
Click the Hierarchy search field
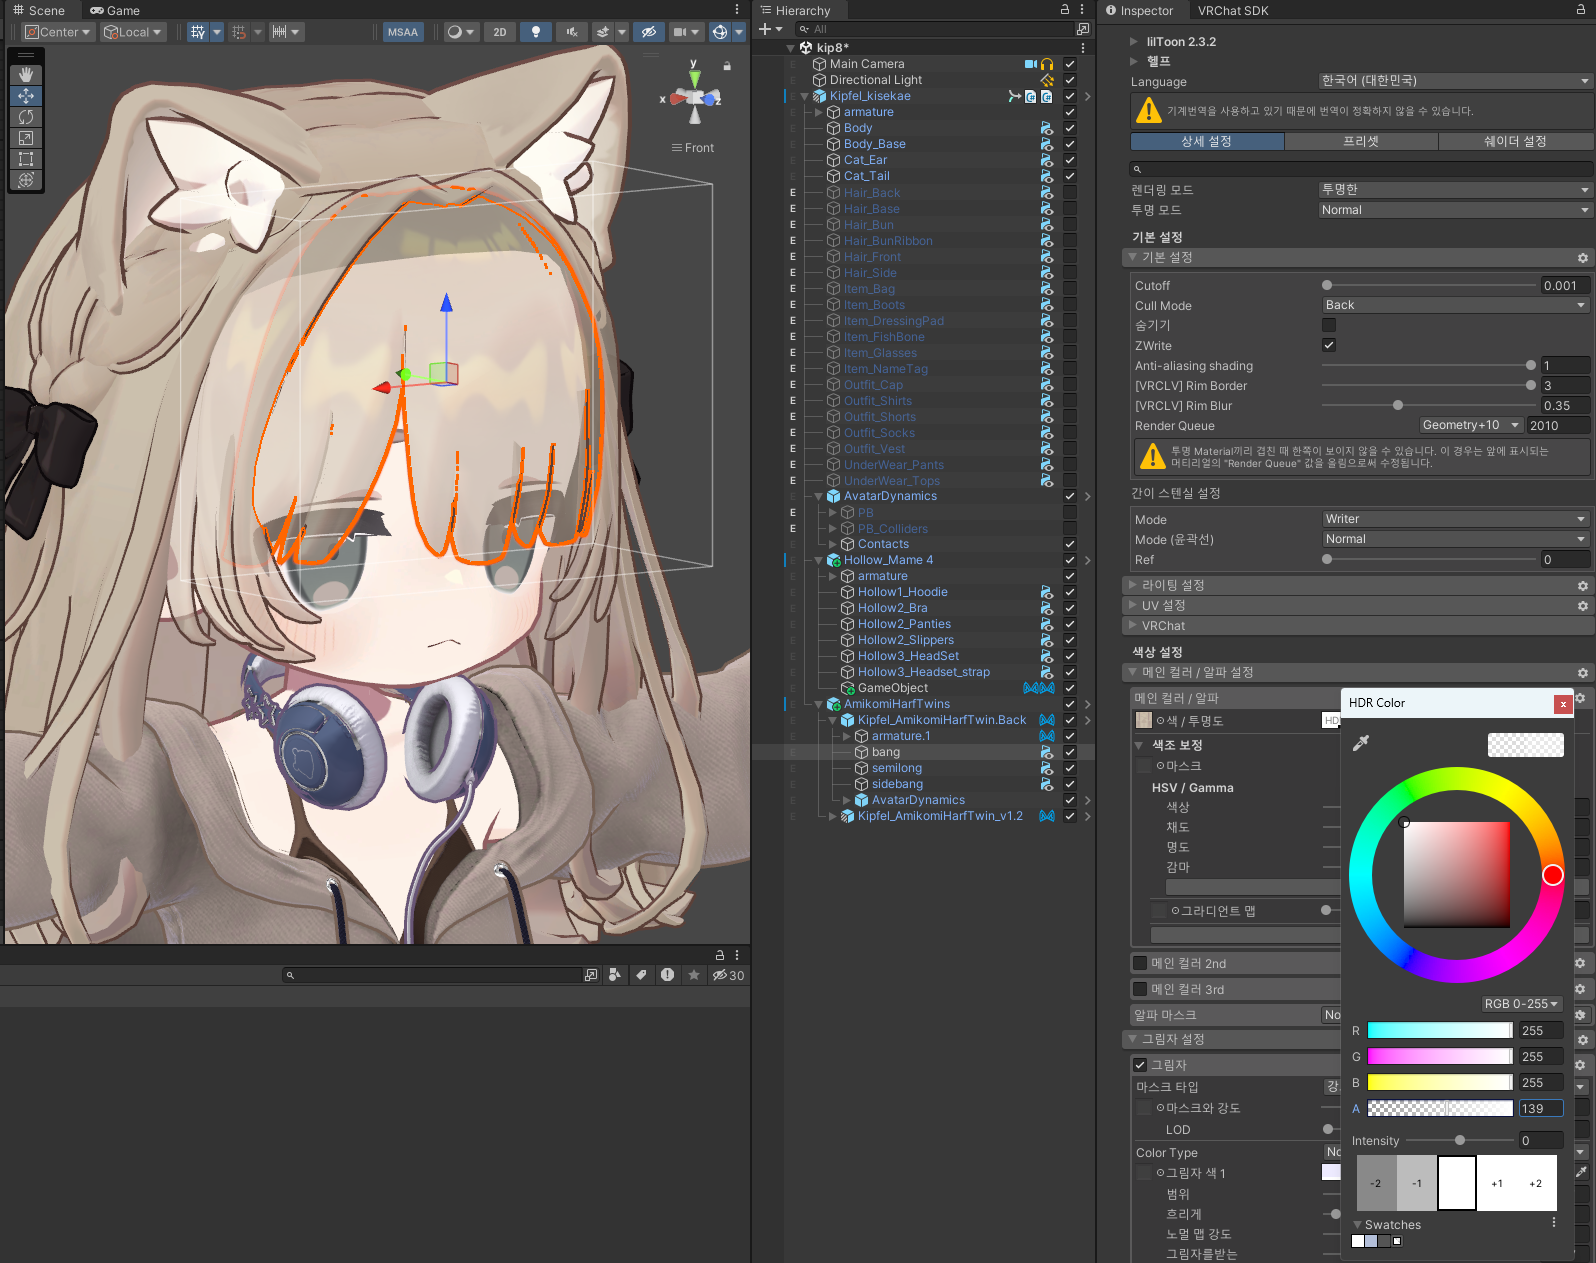click(x=935, y=29)
